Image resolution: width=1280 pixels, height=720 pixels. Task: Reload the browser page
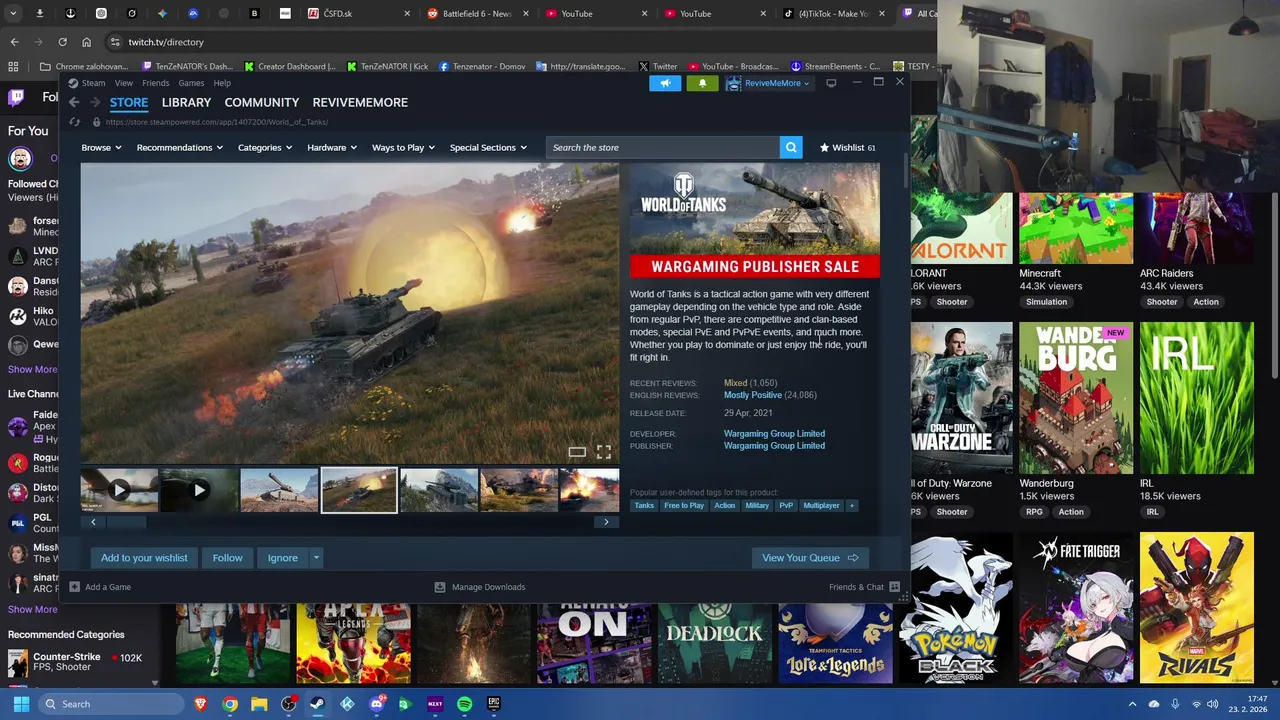pos(62,42)
